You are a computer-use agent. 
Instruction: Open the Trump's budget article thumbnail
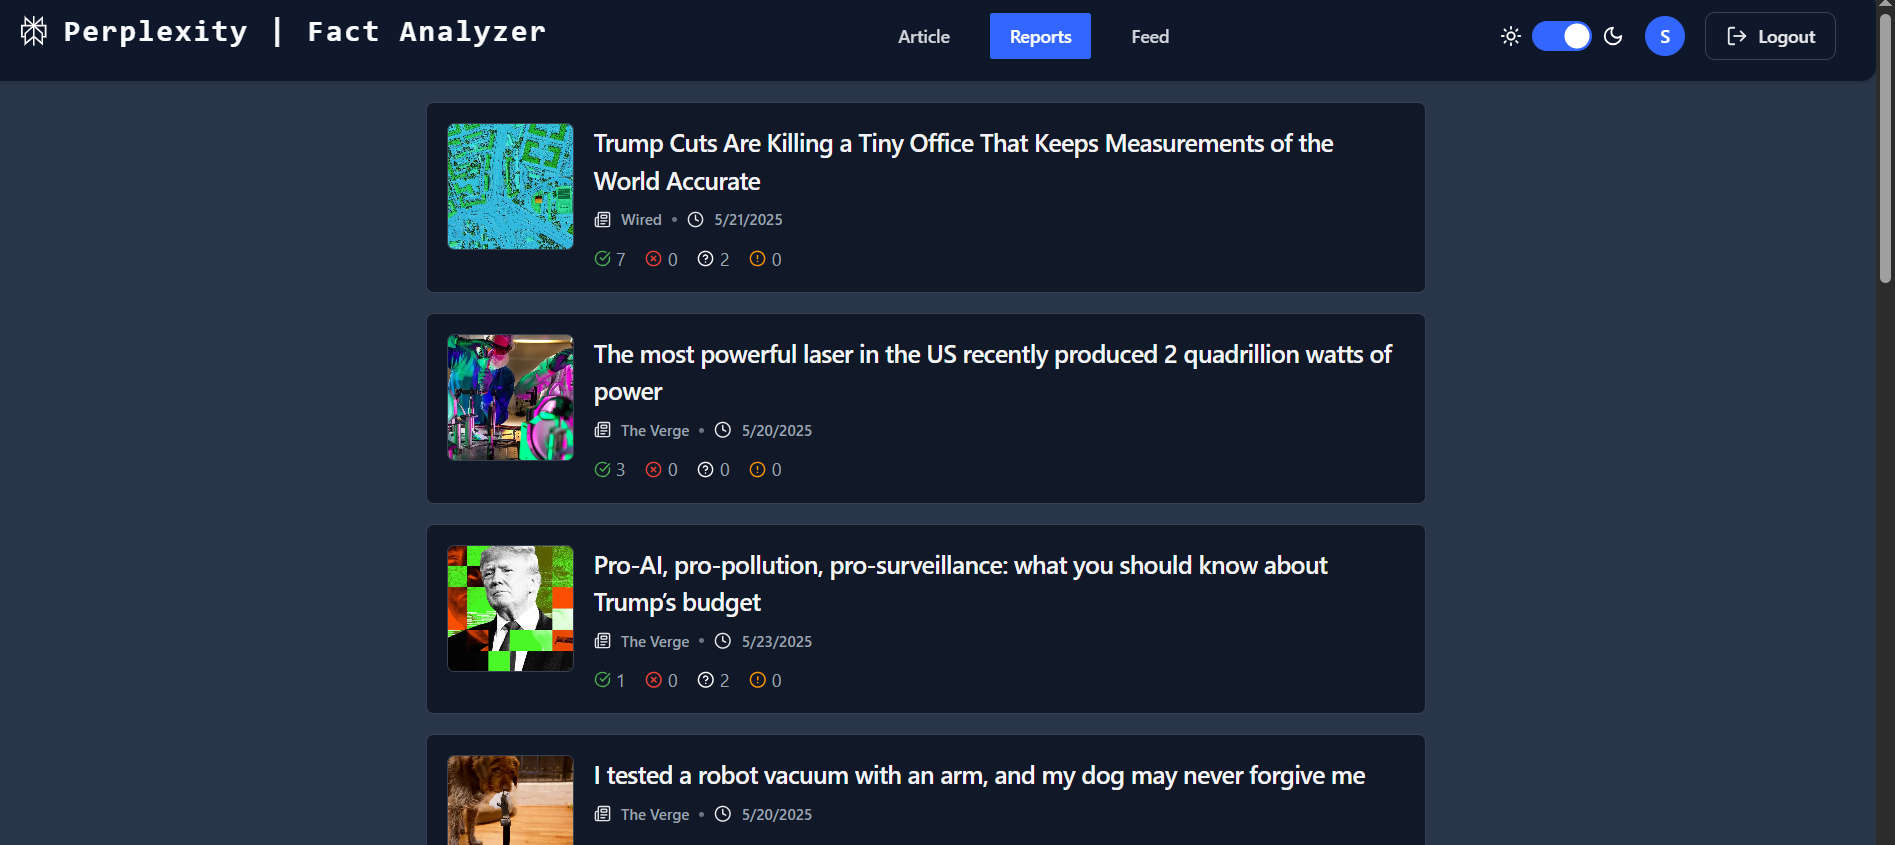pyautogui.click(x=510, y=608)
